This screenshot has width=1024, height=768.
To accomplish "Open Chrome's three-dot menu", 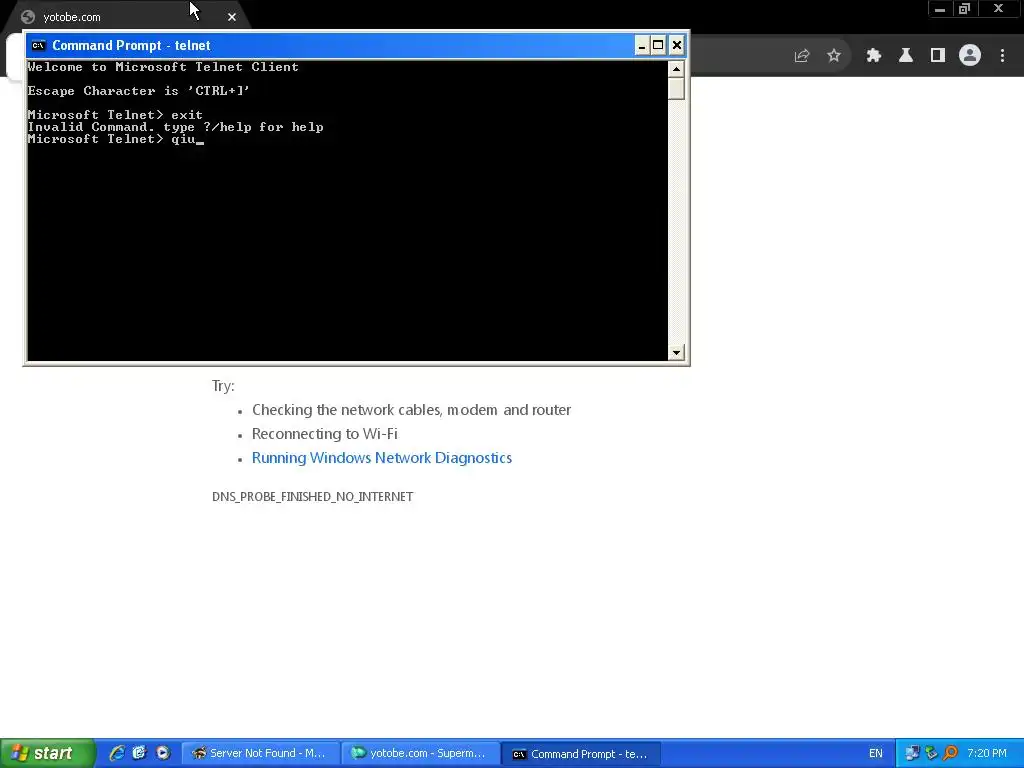I will (x=1002, y=56).
